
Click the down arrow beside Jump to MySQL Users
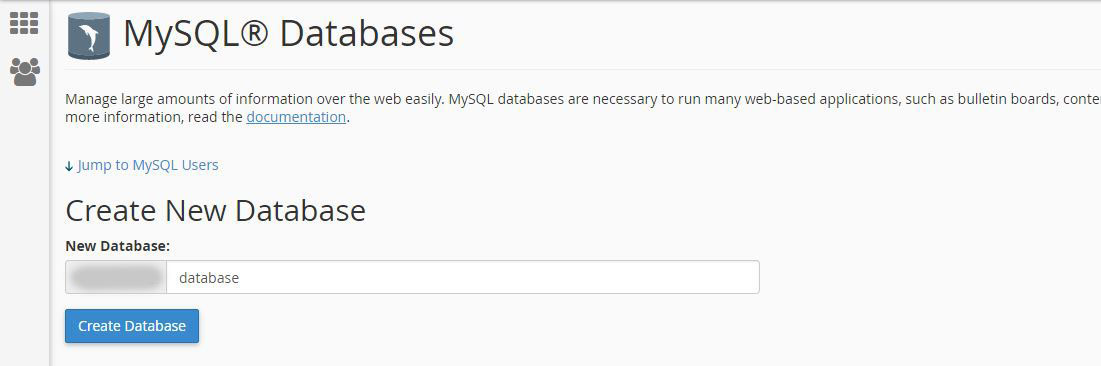click(x=69, y=166)
